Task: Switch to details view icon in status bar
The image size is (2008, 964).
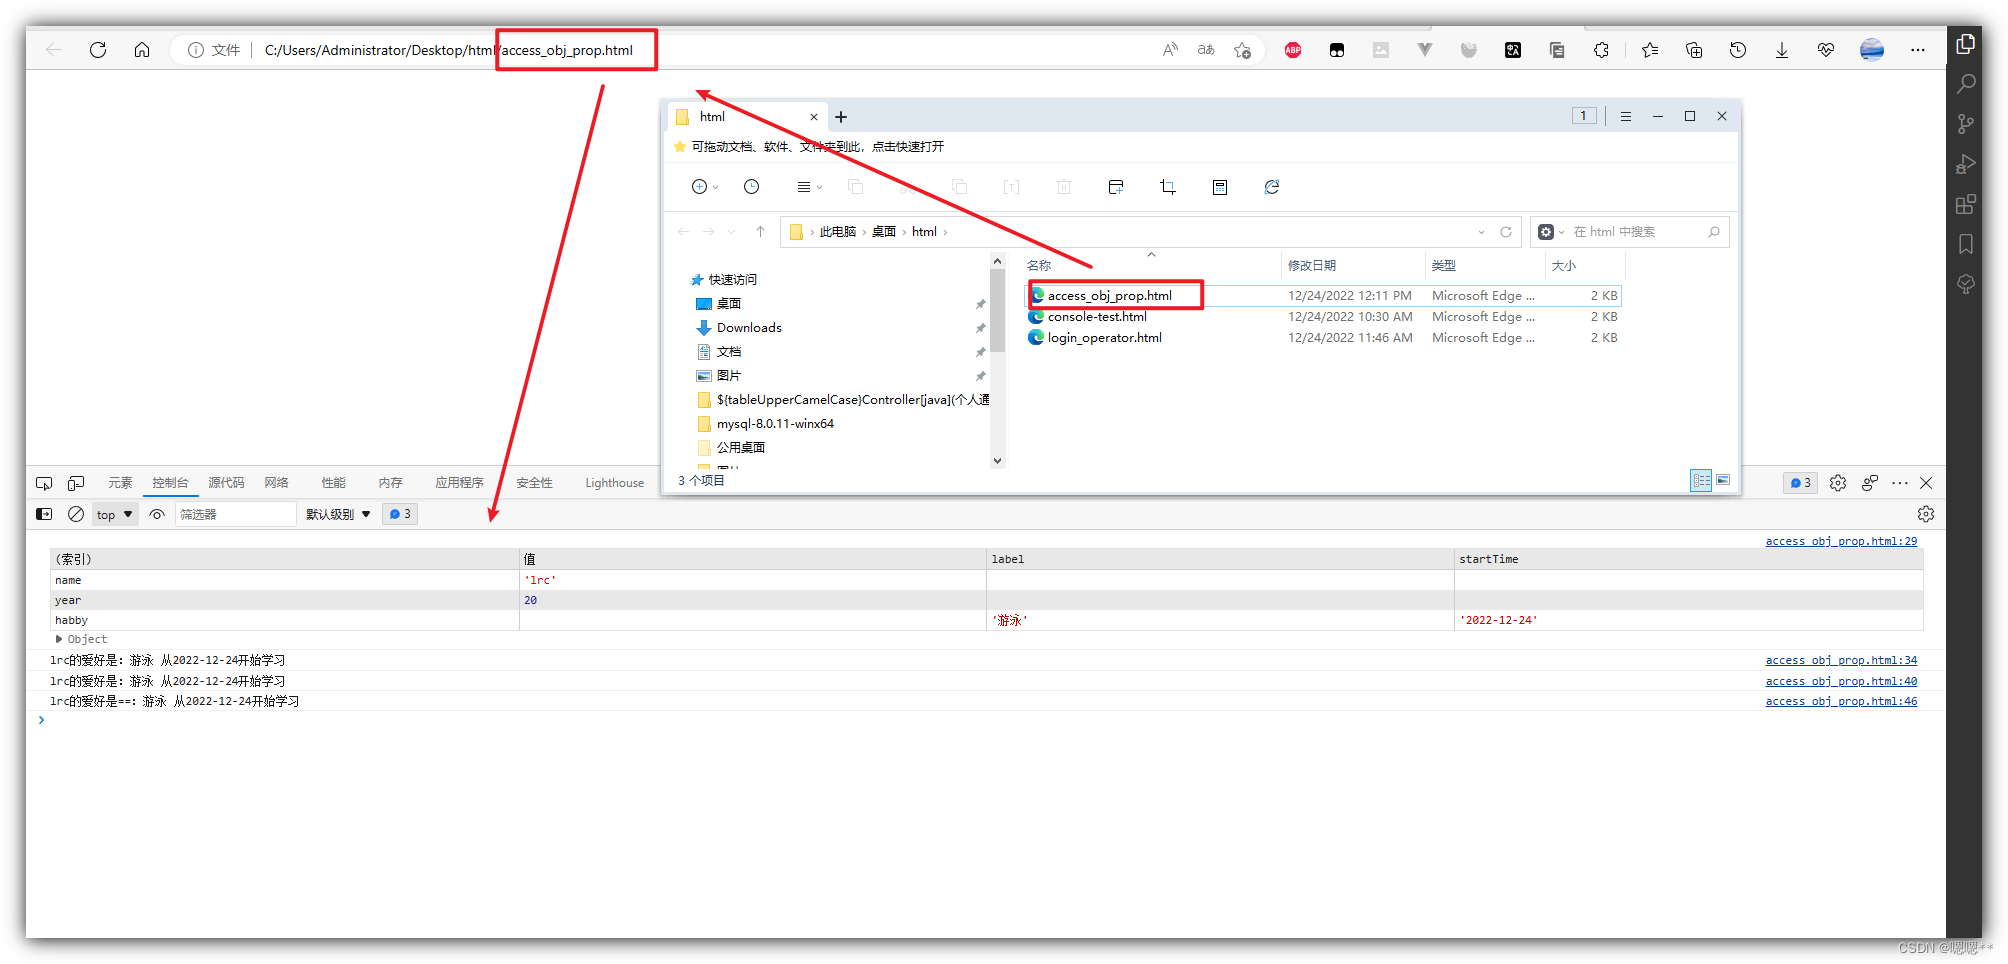Action: coord(1701,481)
